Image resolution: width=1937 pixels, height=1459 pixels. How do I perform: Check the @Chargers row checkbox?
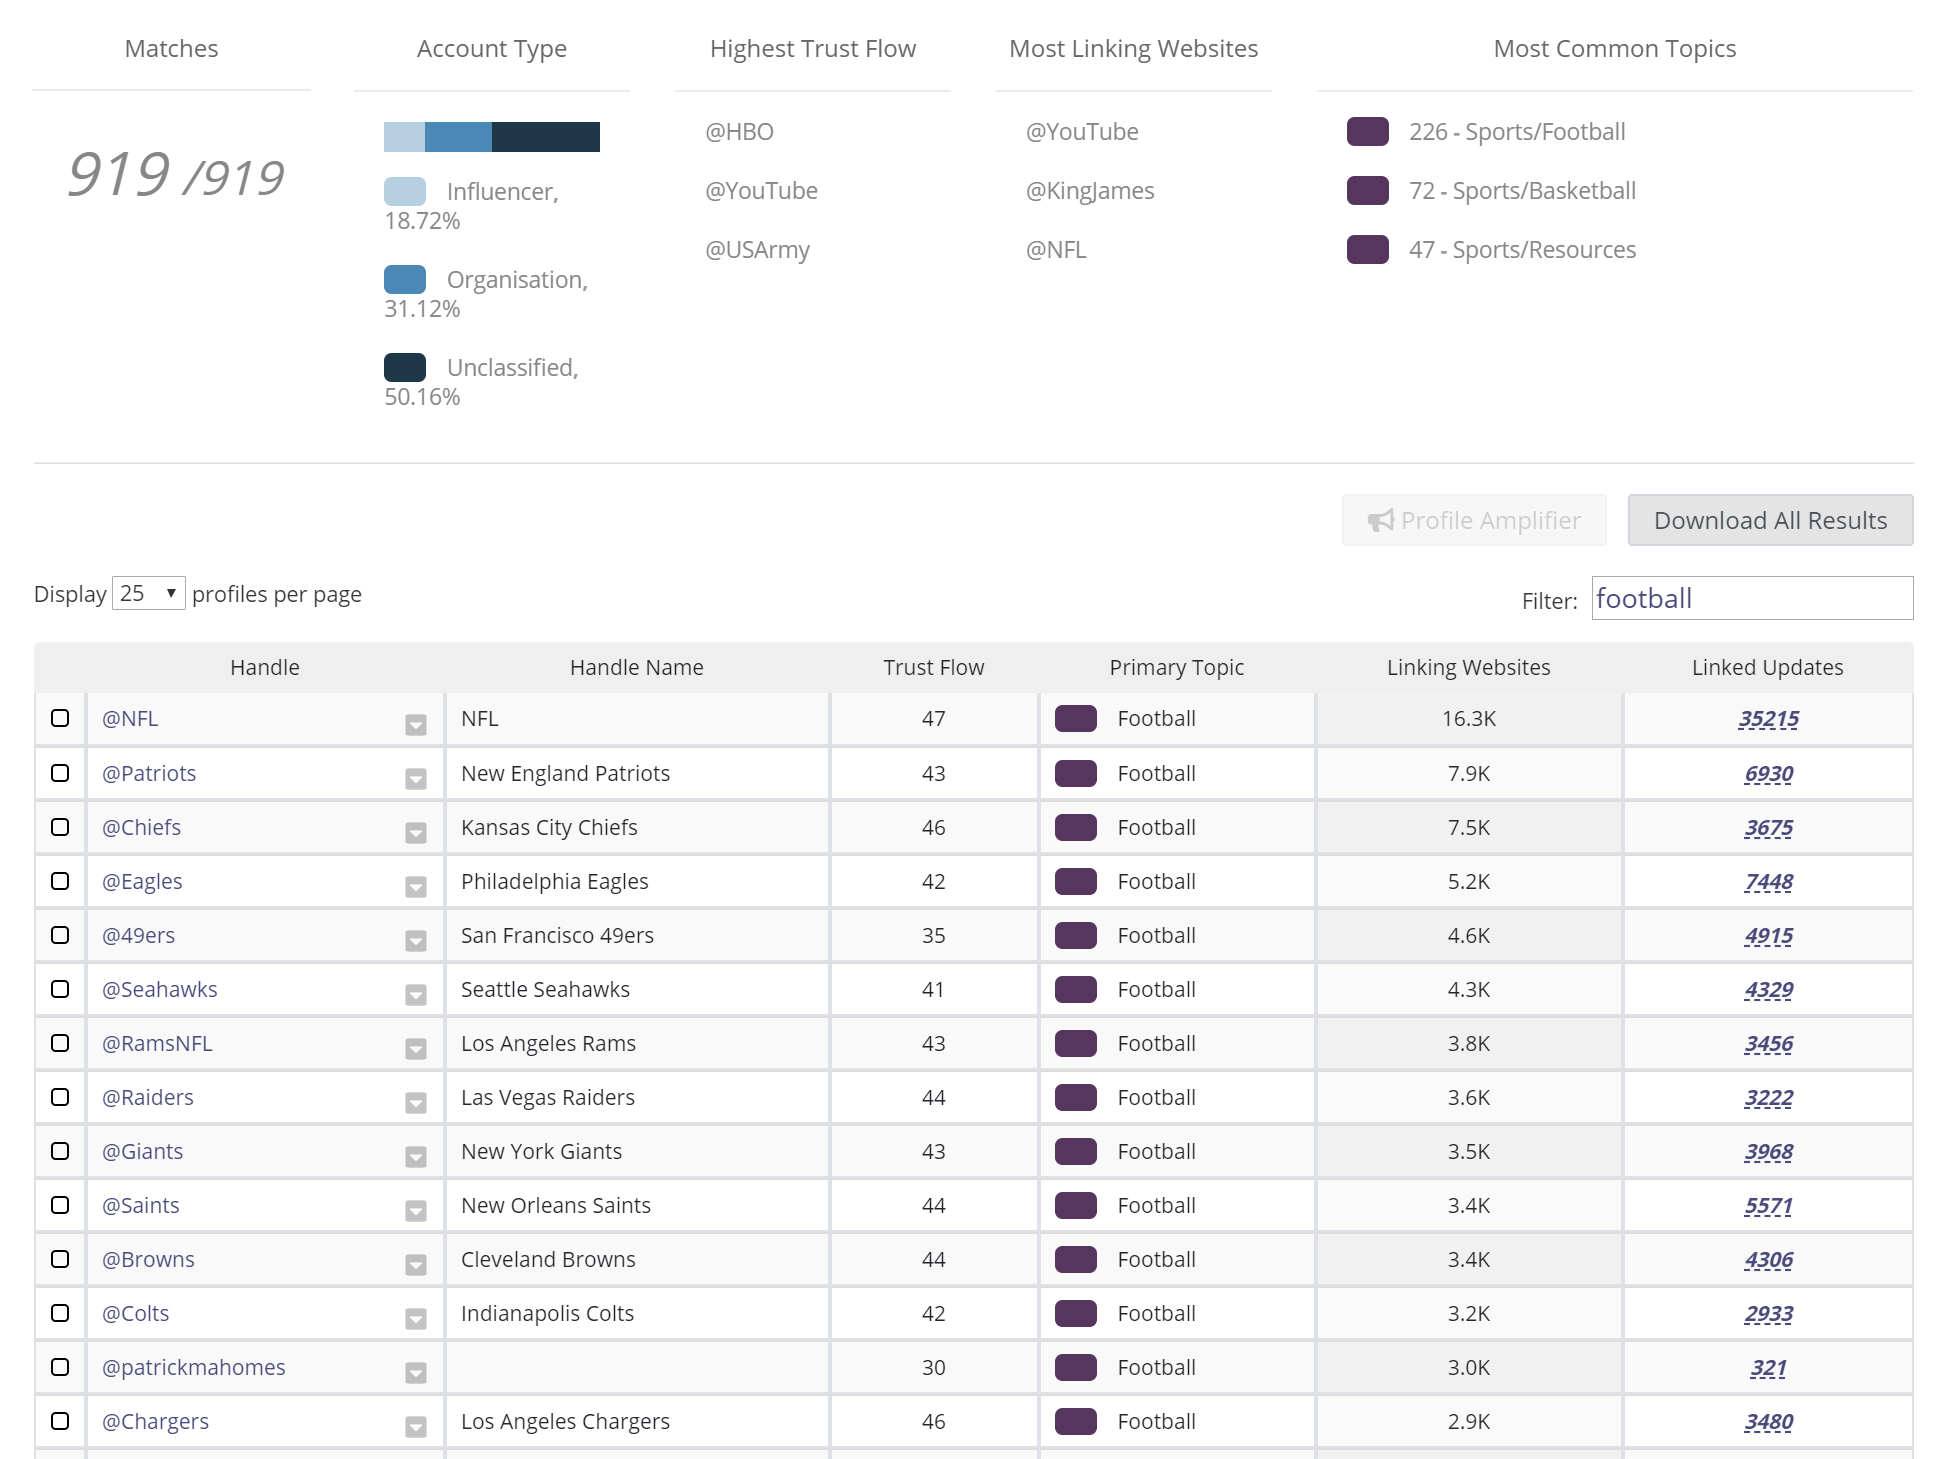(60, 1421)
